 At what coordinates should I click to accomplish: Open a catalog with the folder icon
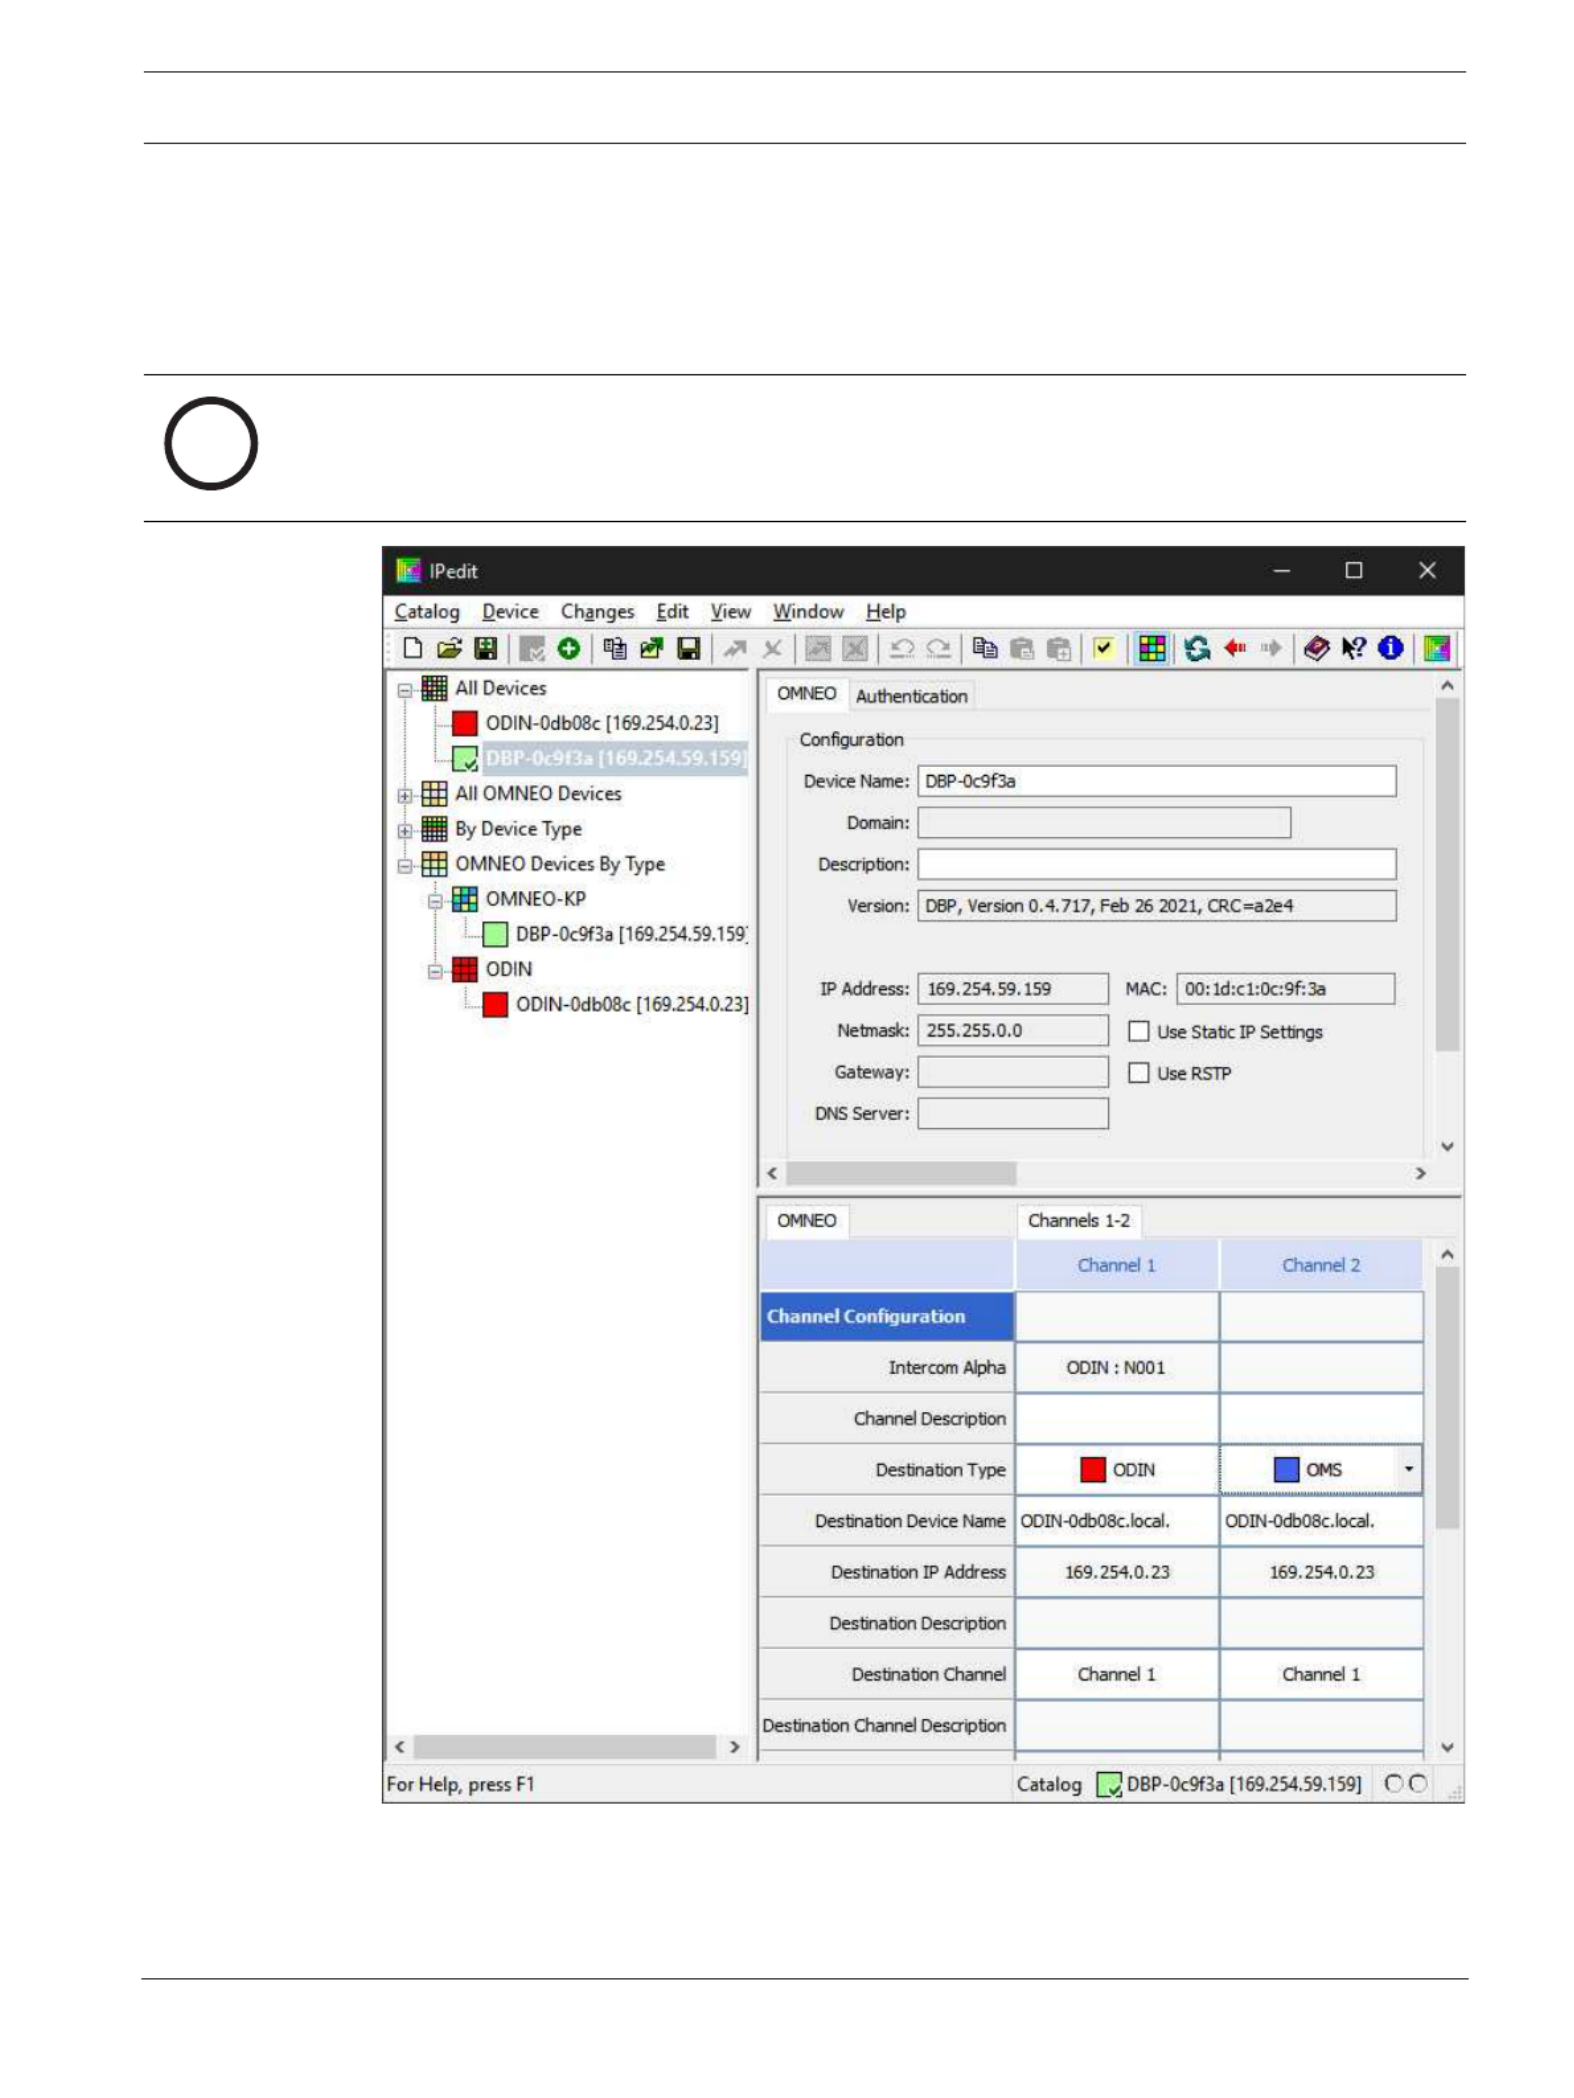tap(449, 649)
